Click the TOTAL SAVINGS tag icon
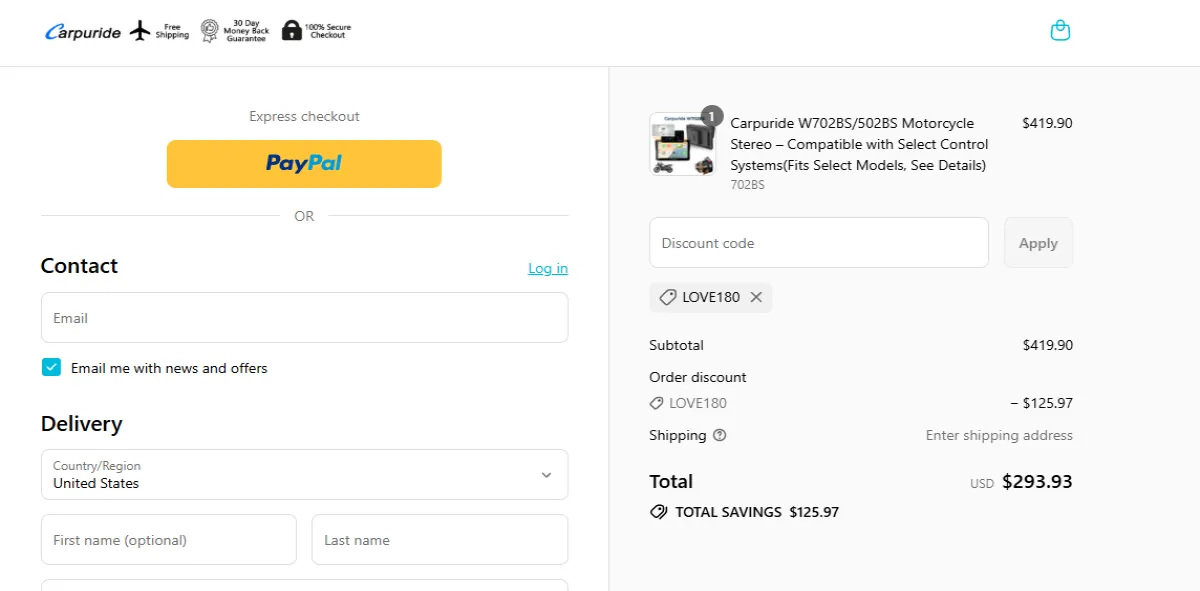1200x591 pixels. [658, 511]
